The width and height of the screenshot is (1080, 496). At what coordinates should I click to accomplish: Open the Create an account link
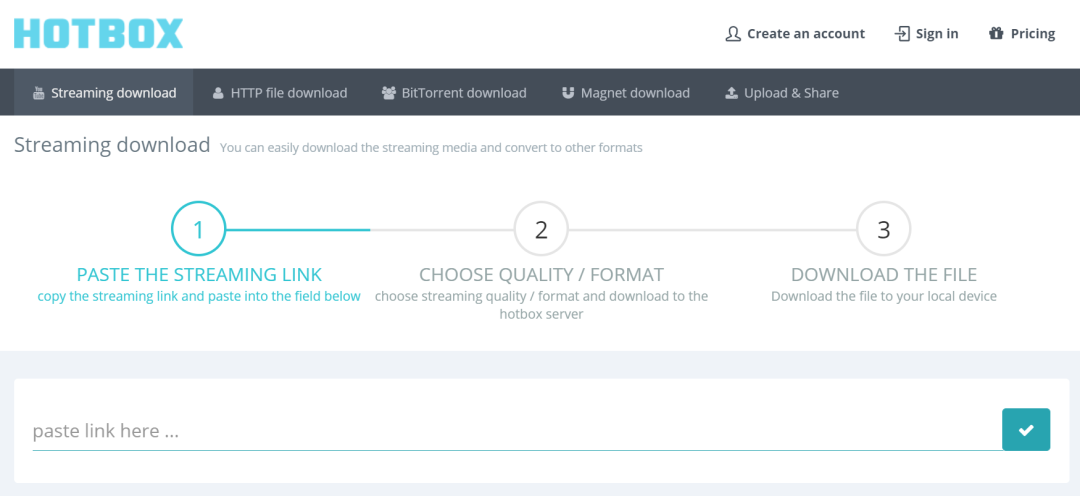[796, 34]
